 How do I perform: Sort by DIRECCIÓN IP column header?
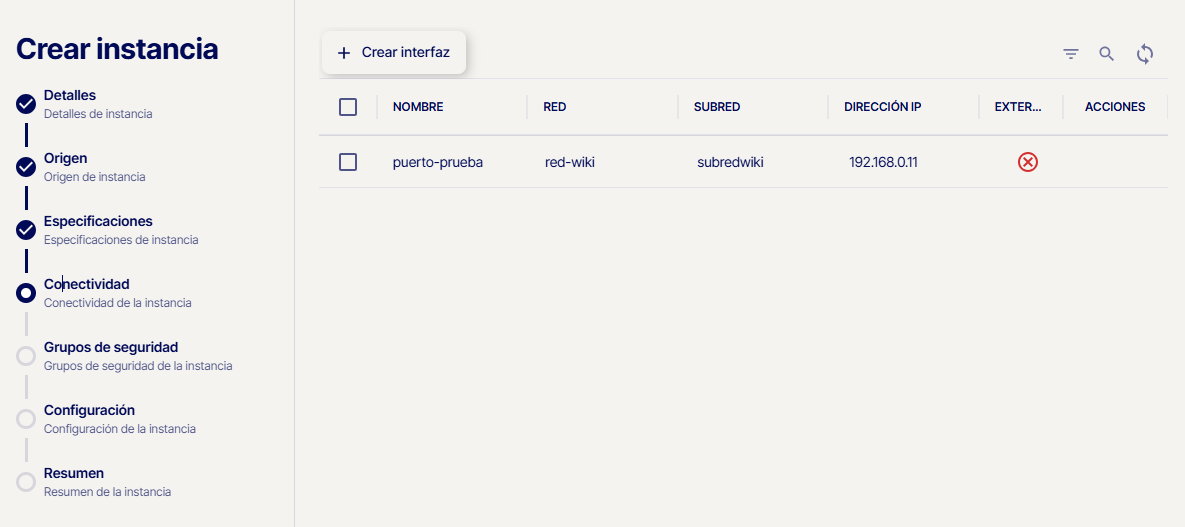tap(883, 107)
